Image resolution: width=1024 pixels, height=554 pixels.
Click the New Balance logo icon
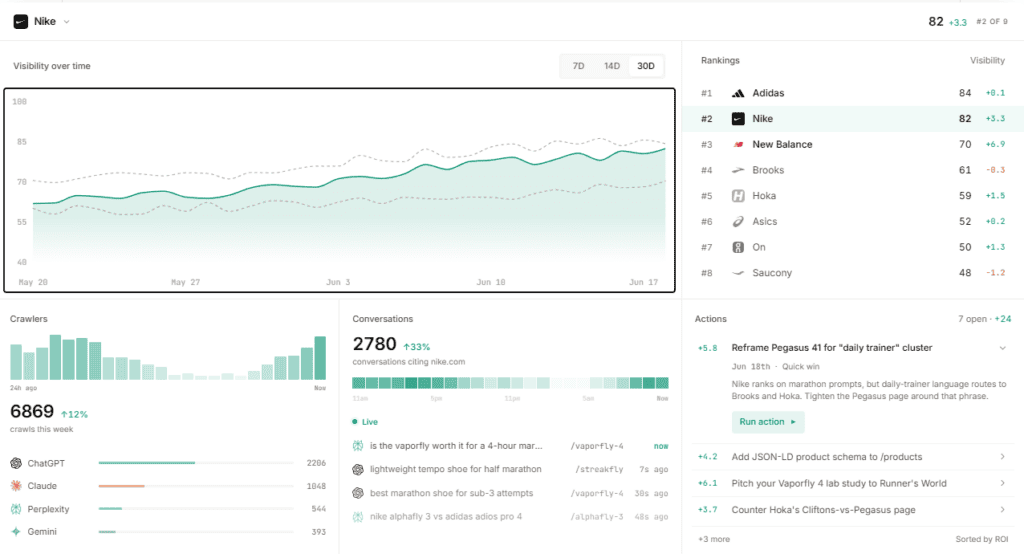coord(738,144)
